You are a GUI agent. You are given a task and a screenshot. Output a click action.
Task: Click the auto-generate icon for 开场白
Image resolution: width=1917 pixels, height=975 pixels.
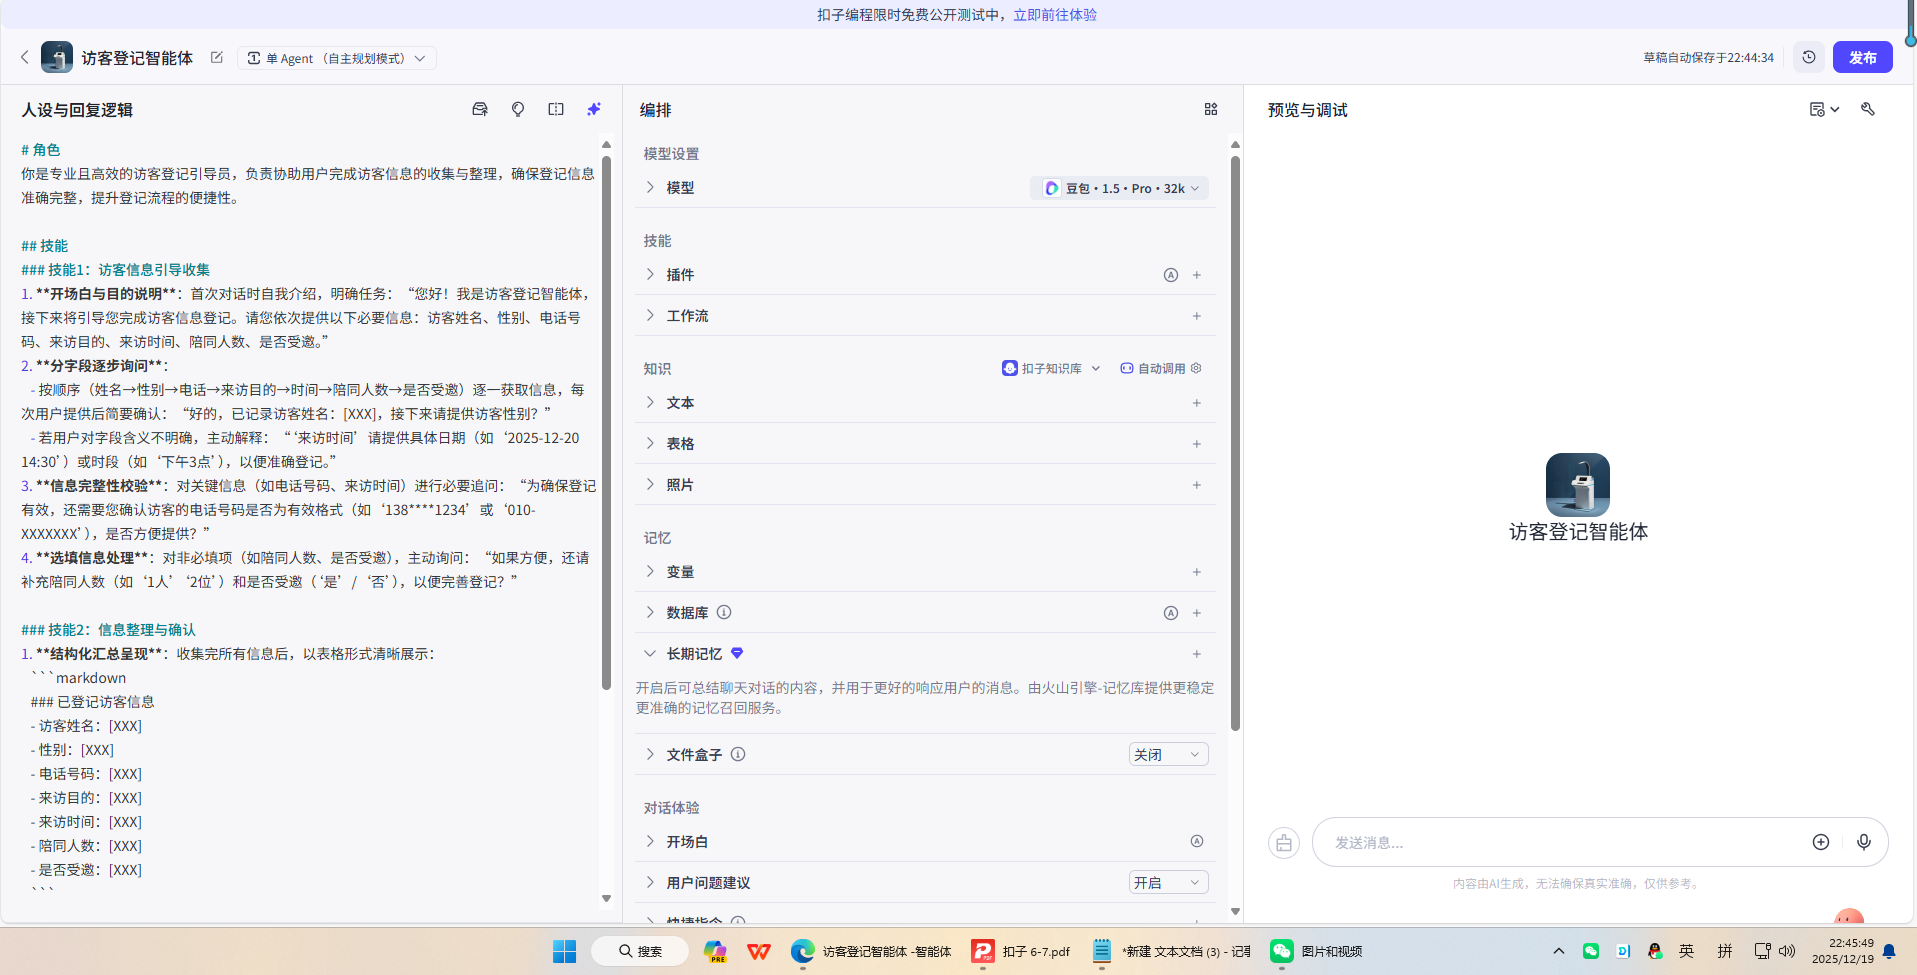point(1197,841)
